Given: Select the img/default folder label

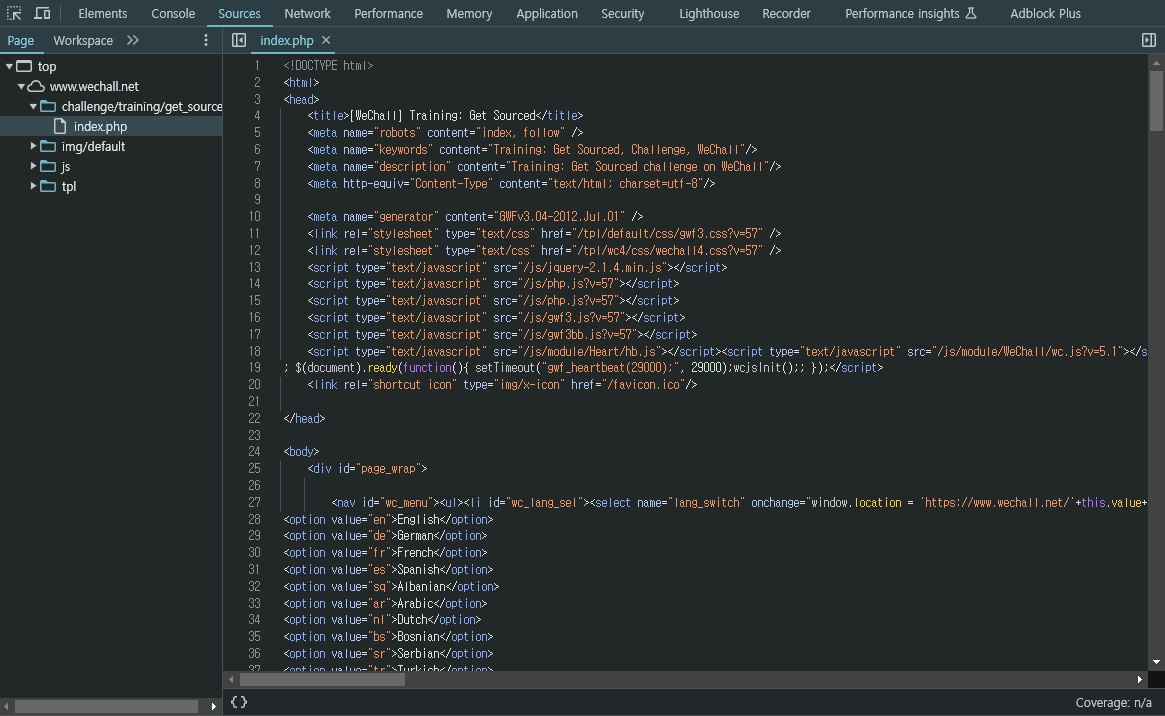Looking at the screenshot, I should [93, 146].
